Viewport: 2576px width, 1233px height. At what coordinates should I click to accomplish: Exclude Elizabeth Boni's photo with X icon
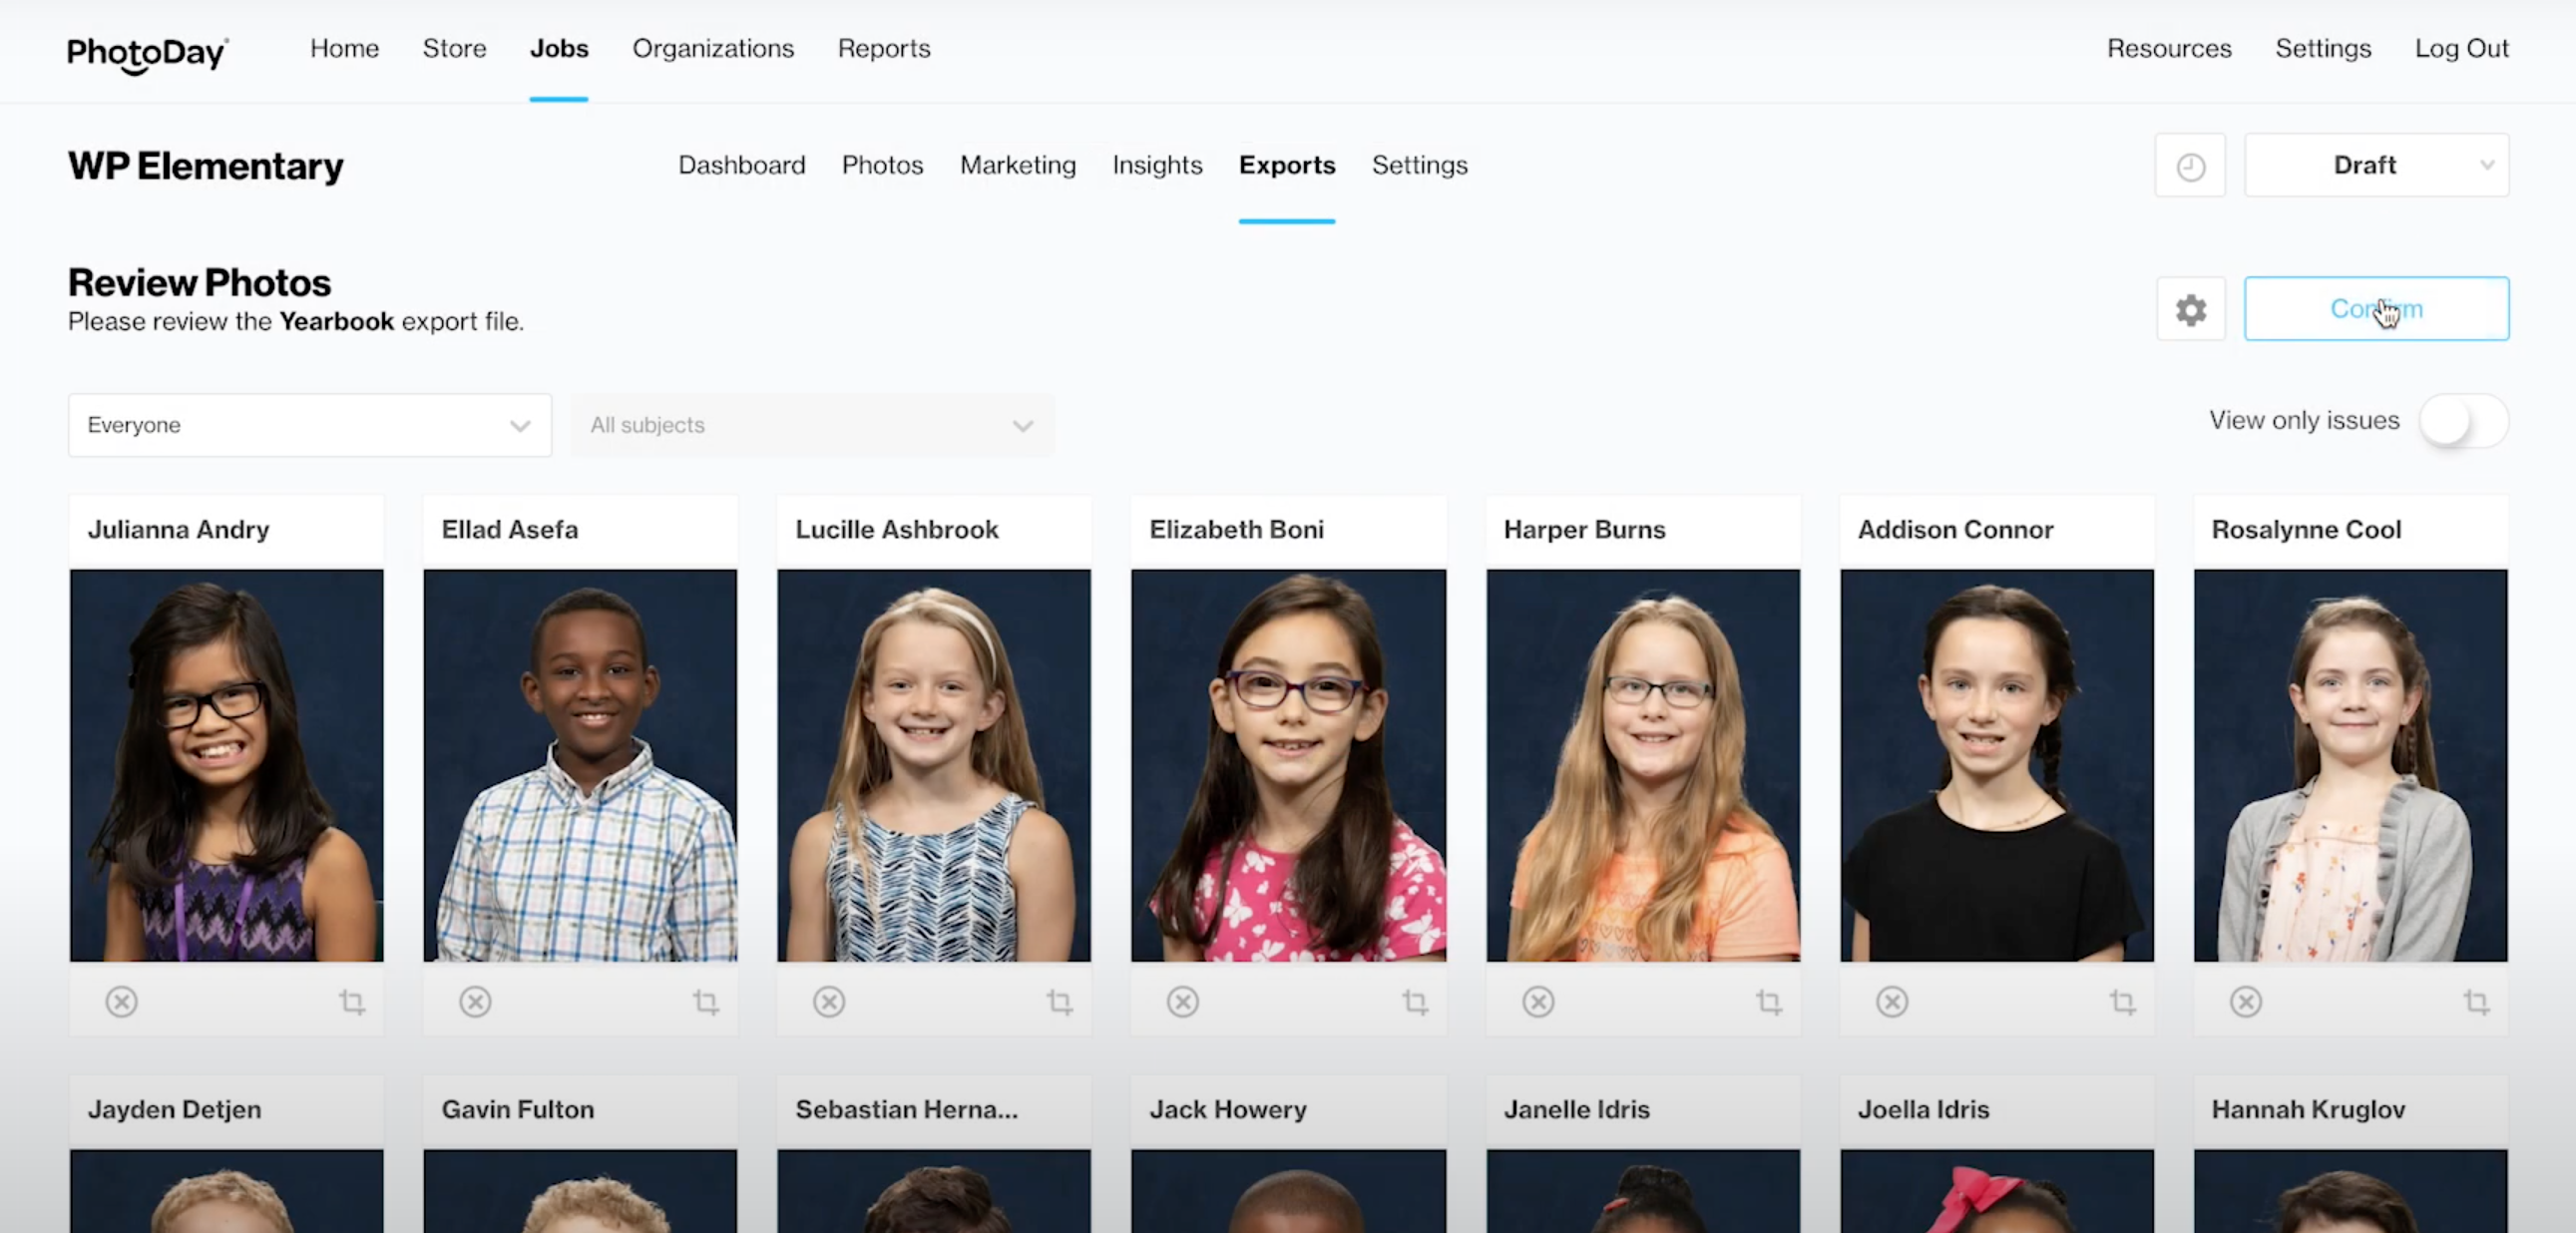click(x=1183, y=1001)
